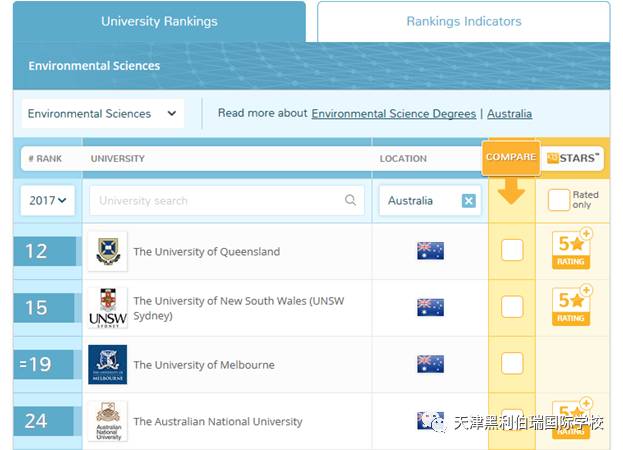623x450 pixels.
Task: Click Australian flag in Queensland row
Action: [430, 251]
